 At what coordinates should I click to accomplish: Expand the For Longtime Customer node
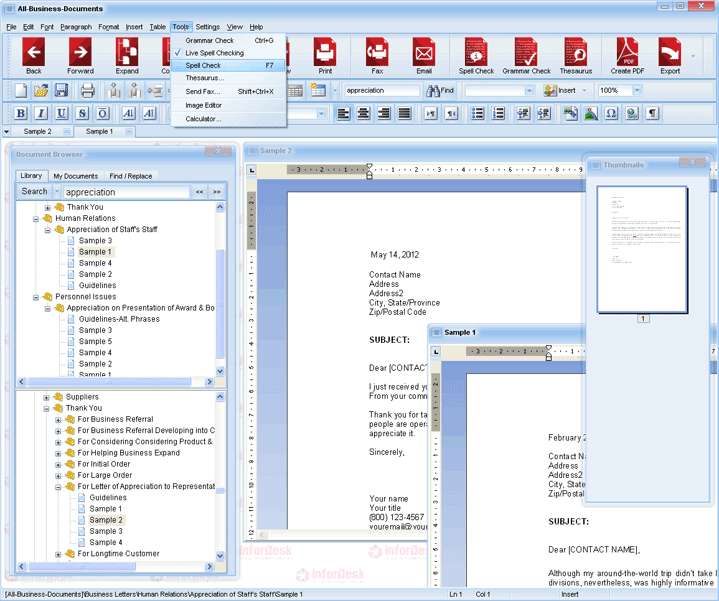[58, 554]
